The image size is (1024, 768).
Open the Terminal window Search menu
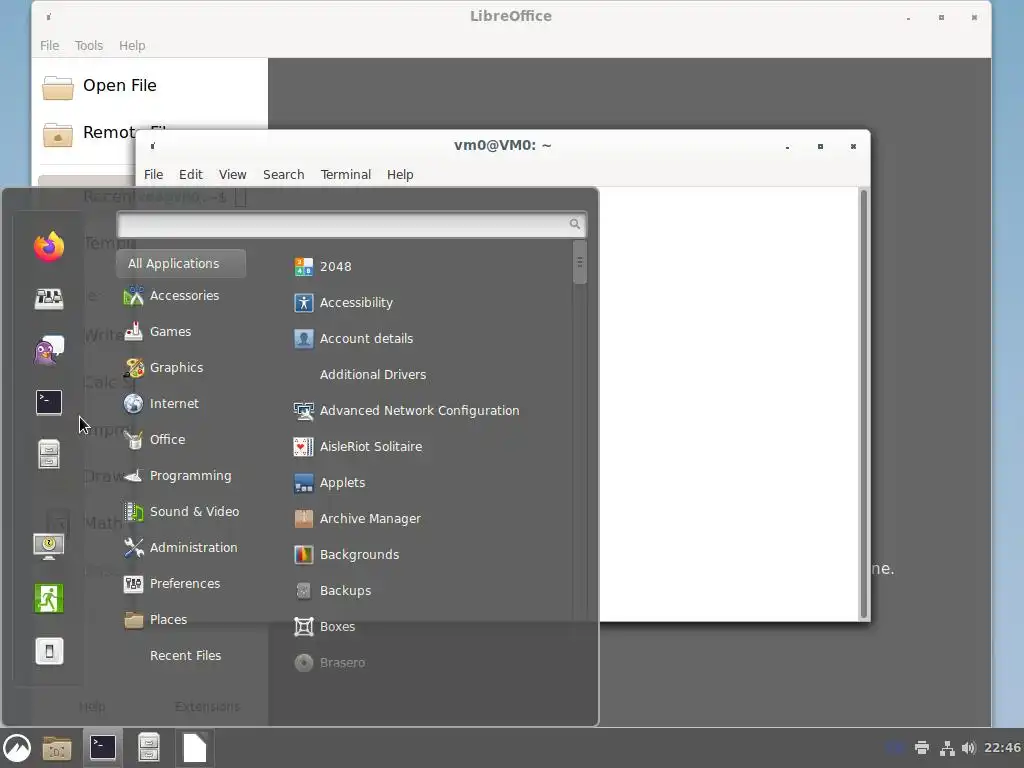283,174
